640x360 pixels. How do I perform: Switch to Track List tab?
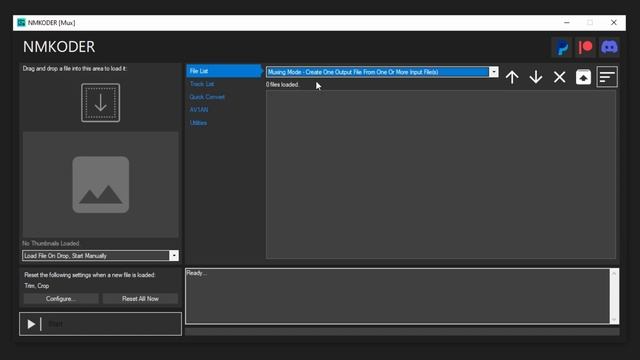coord(202,84)
